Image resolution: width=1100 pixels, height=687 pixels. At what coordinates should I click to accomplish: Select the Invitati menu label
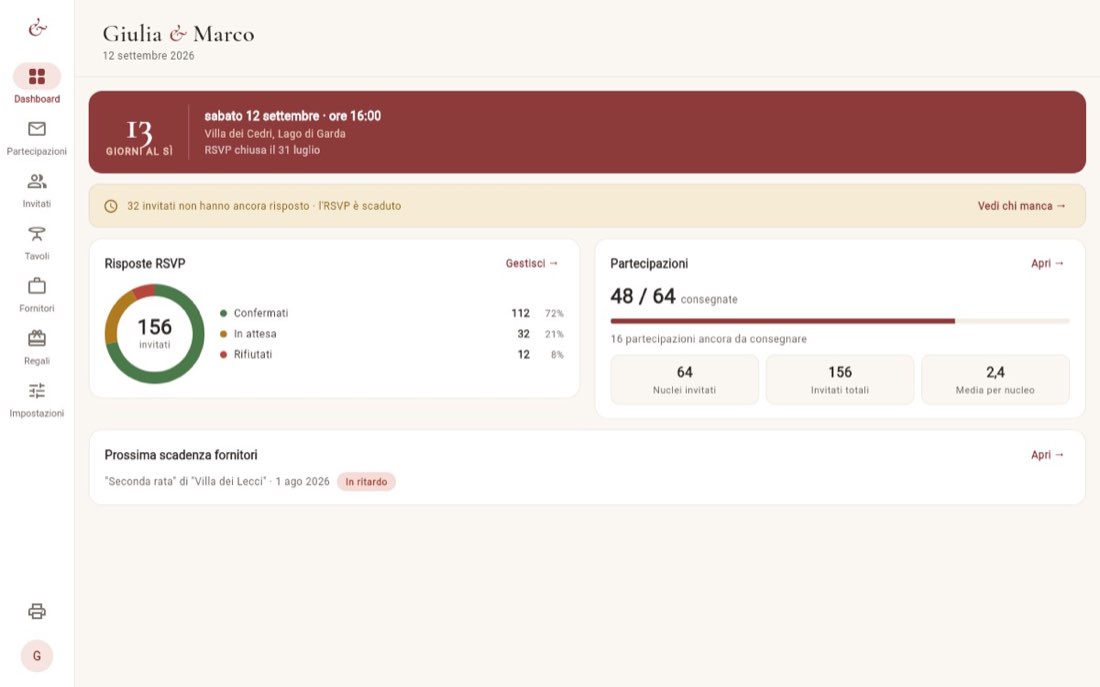pyautogui.click(x=37, y=204)
